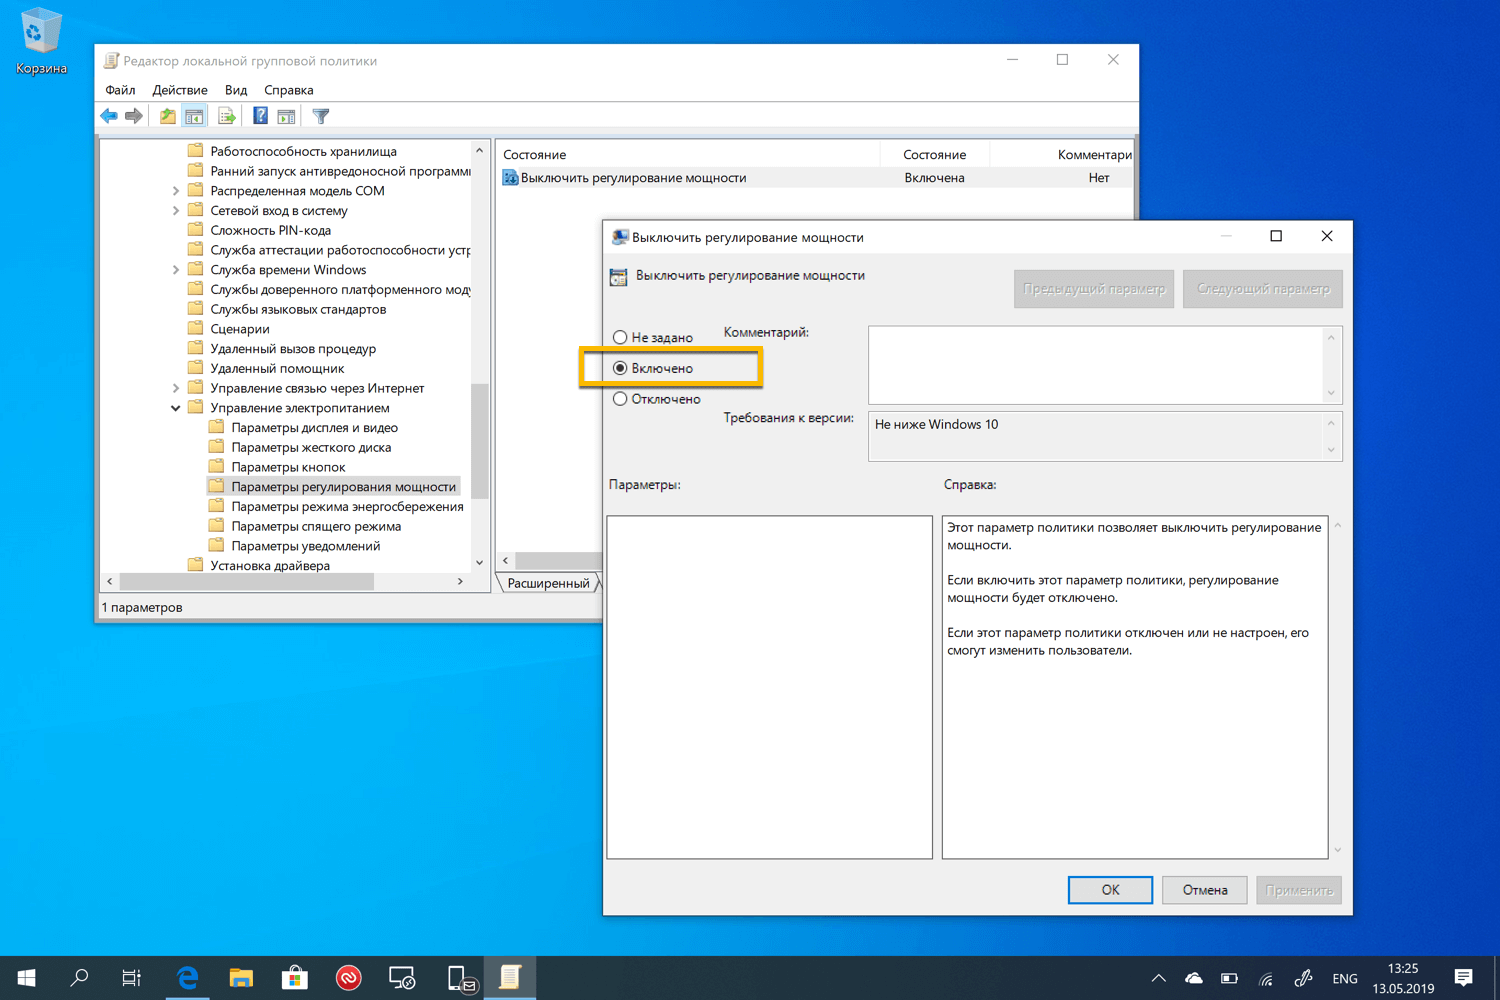Launch Microsoft Edge from taskbar
The image size is (1500, 1000).
pos(187,978)
